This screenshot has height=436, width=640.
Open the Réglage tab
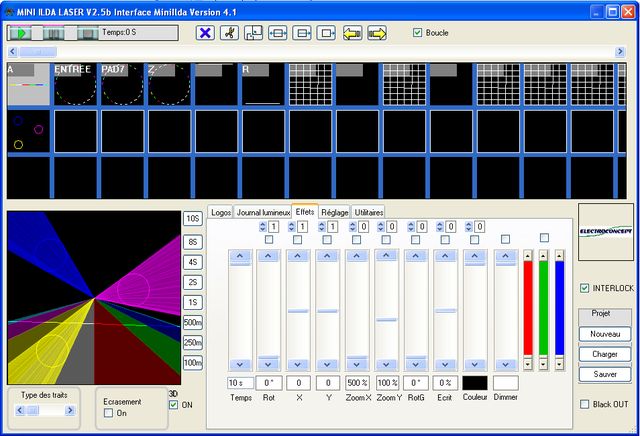click(x=335, y=213)
